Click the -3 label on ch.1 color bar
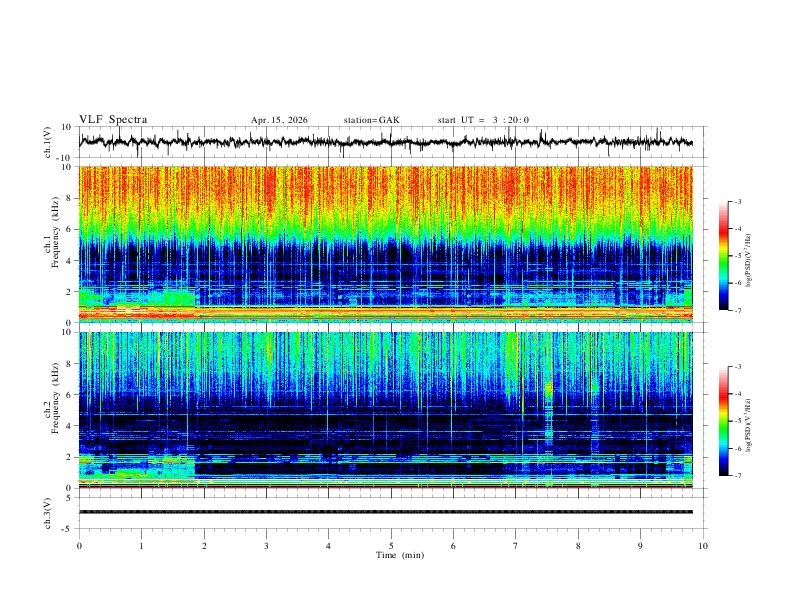792x612 pixels. click(x=738, y=201)
